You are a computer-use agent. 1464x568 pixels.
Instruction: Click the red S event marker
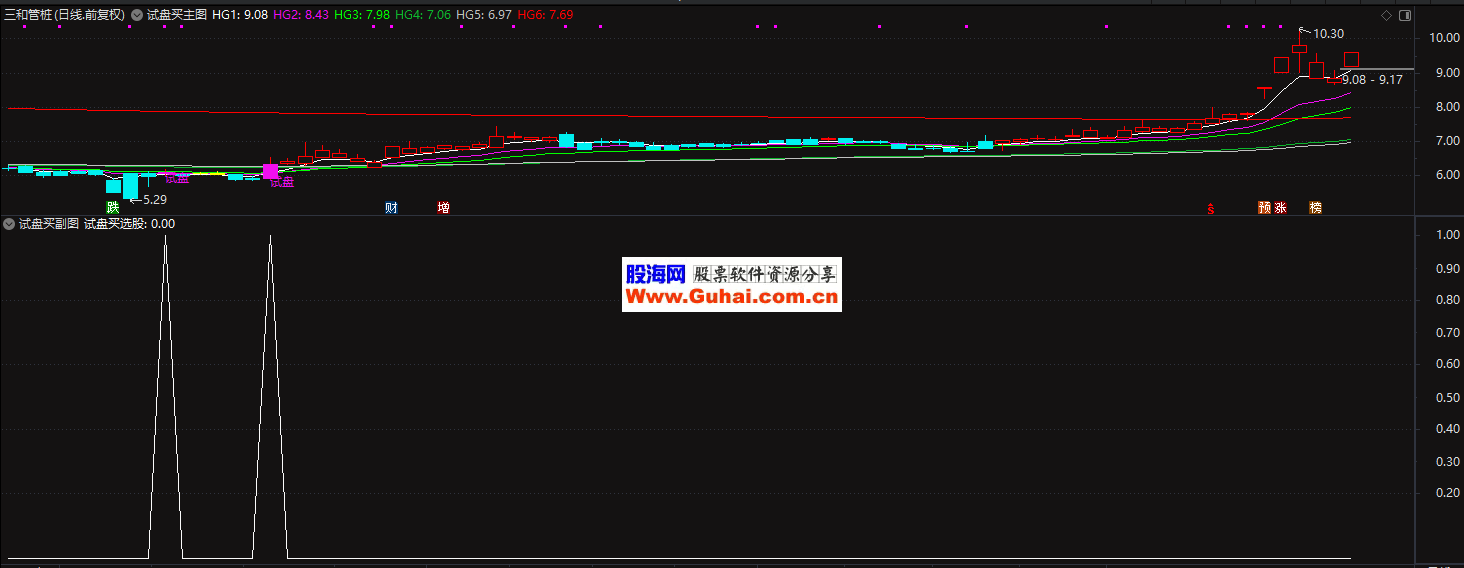1211,208
